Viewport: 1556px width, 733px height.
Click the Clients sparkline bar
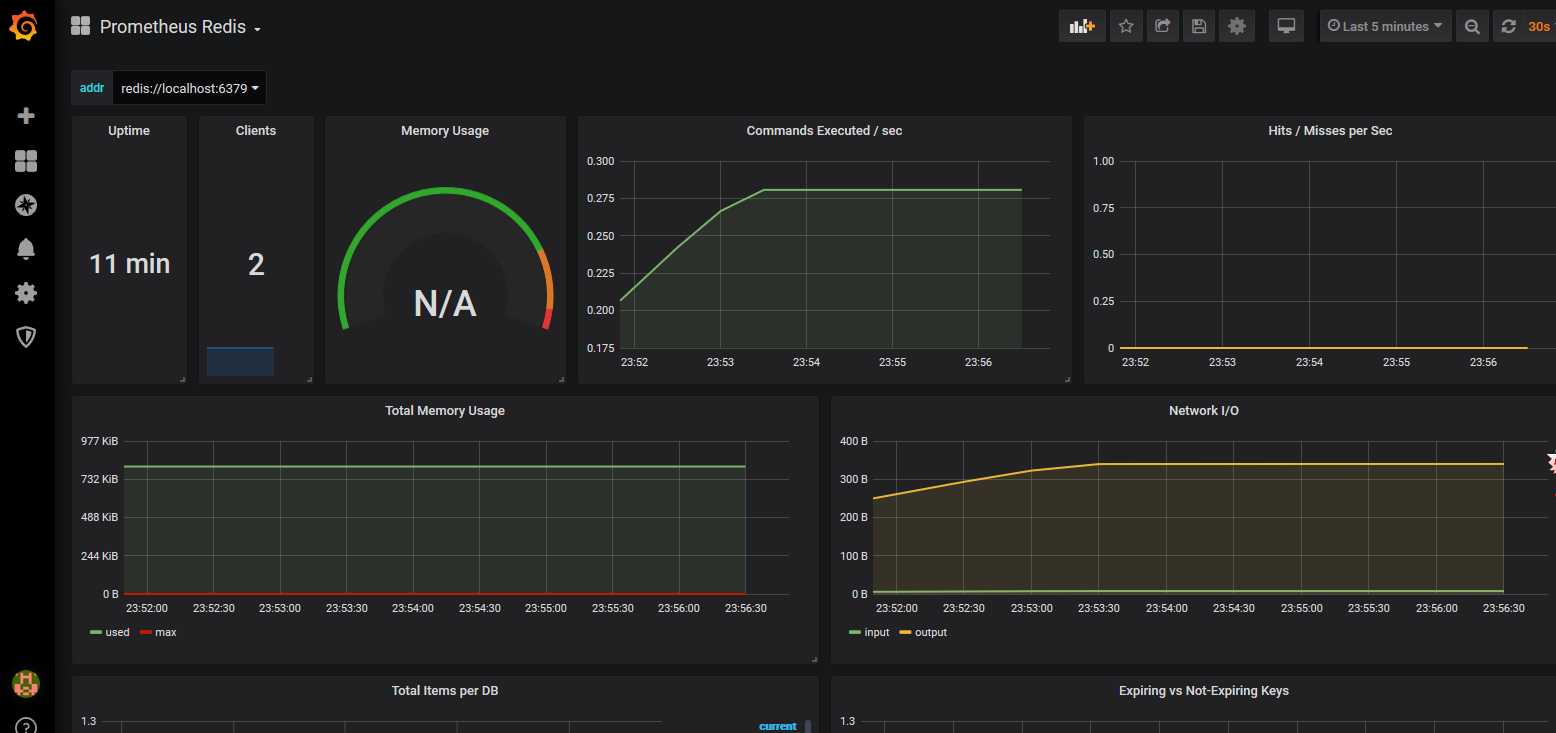click(240, 361)
